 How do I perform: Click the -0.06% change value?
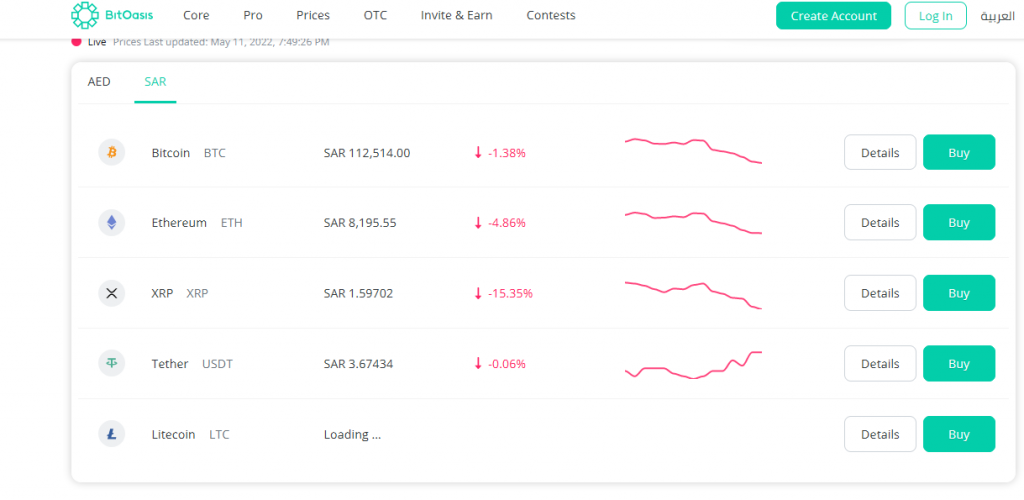[x=507, y=364]
